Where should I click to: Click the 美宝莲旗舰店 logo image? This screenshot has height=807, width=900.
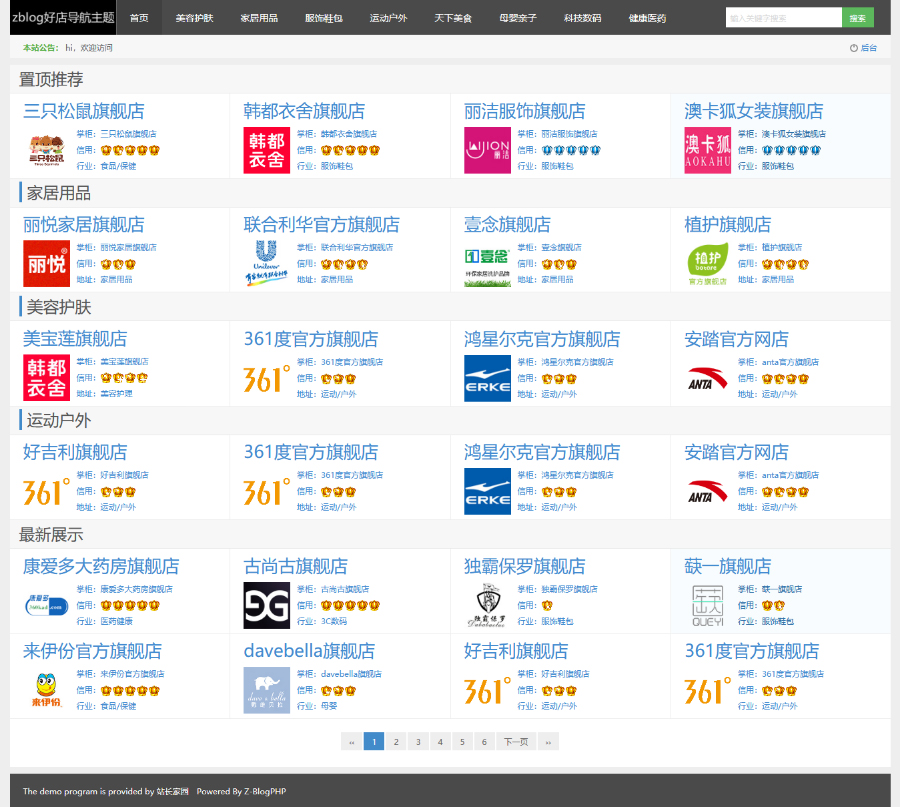pyautogui.click(x=46, y=377)
